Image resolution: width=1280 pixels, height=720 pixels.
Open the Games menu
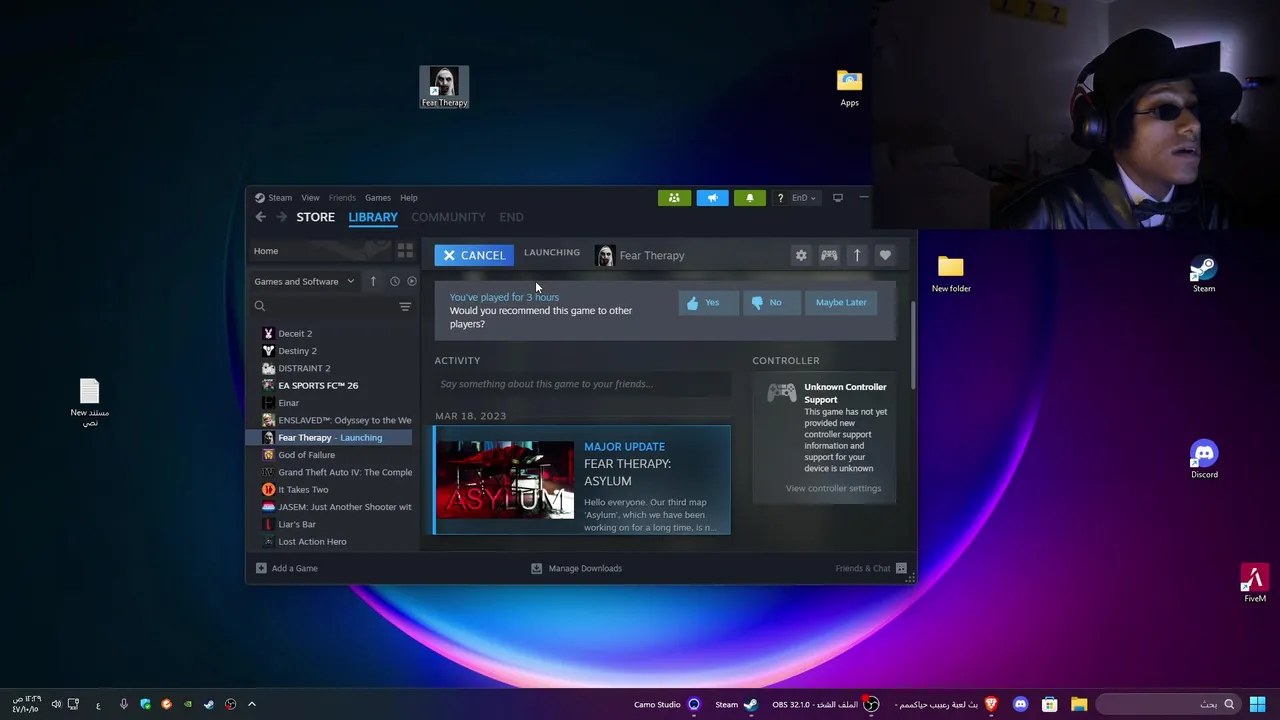[x=378, y=198]
